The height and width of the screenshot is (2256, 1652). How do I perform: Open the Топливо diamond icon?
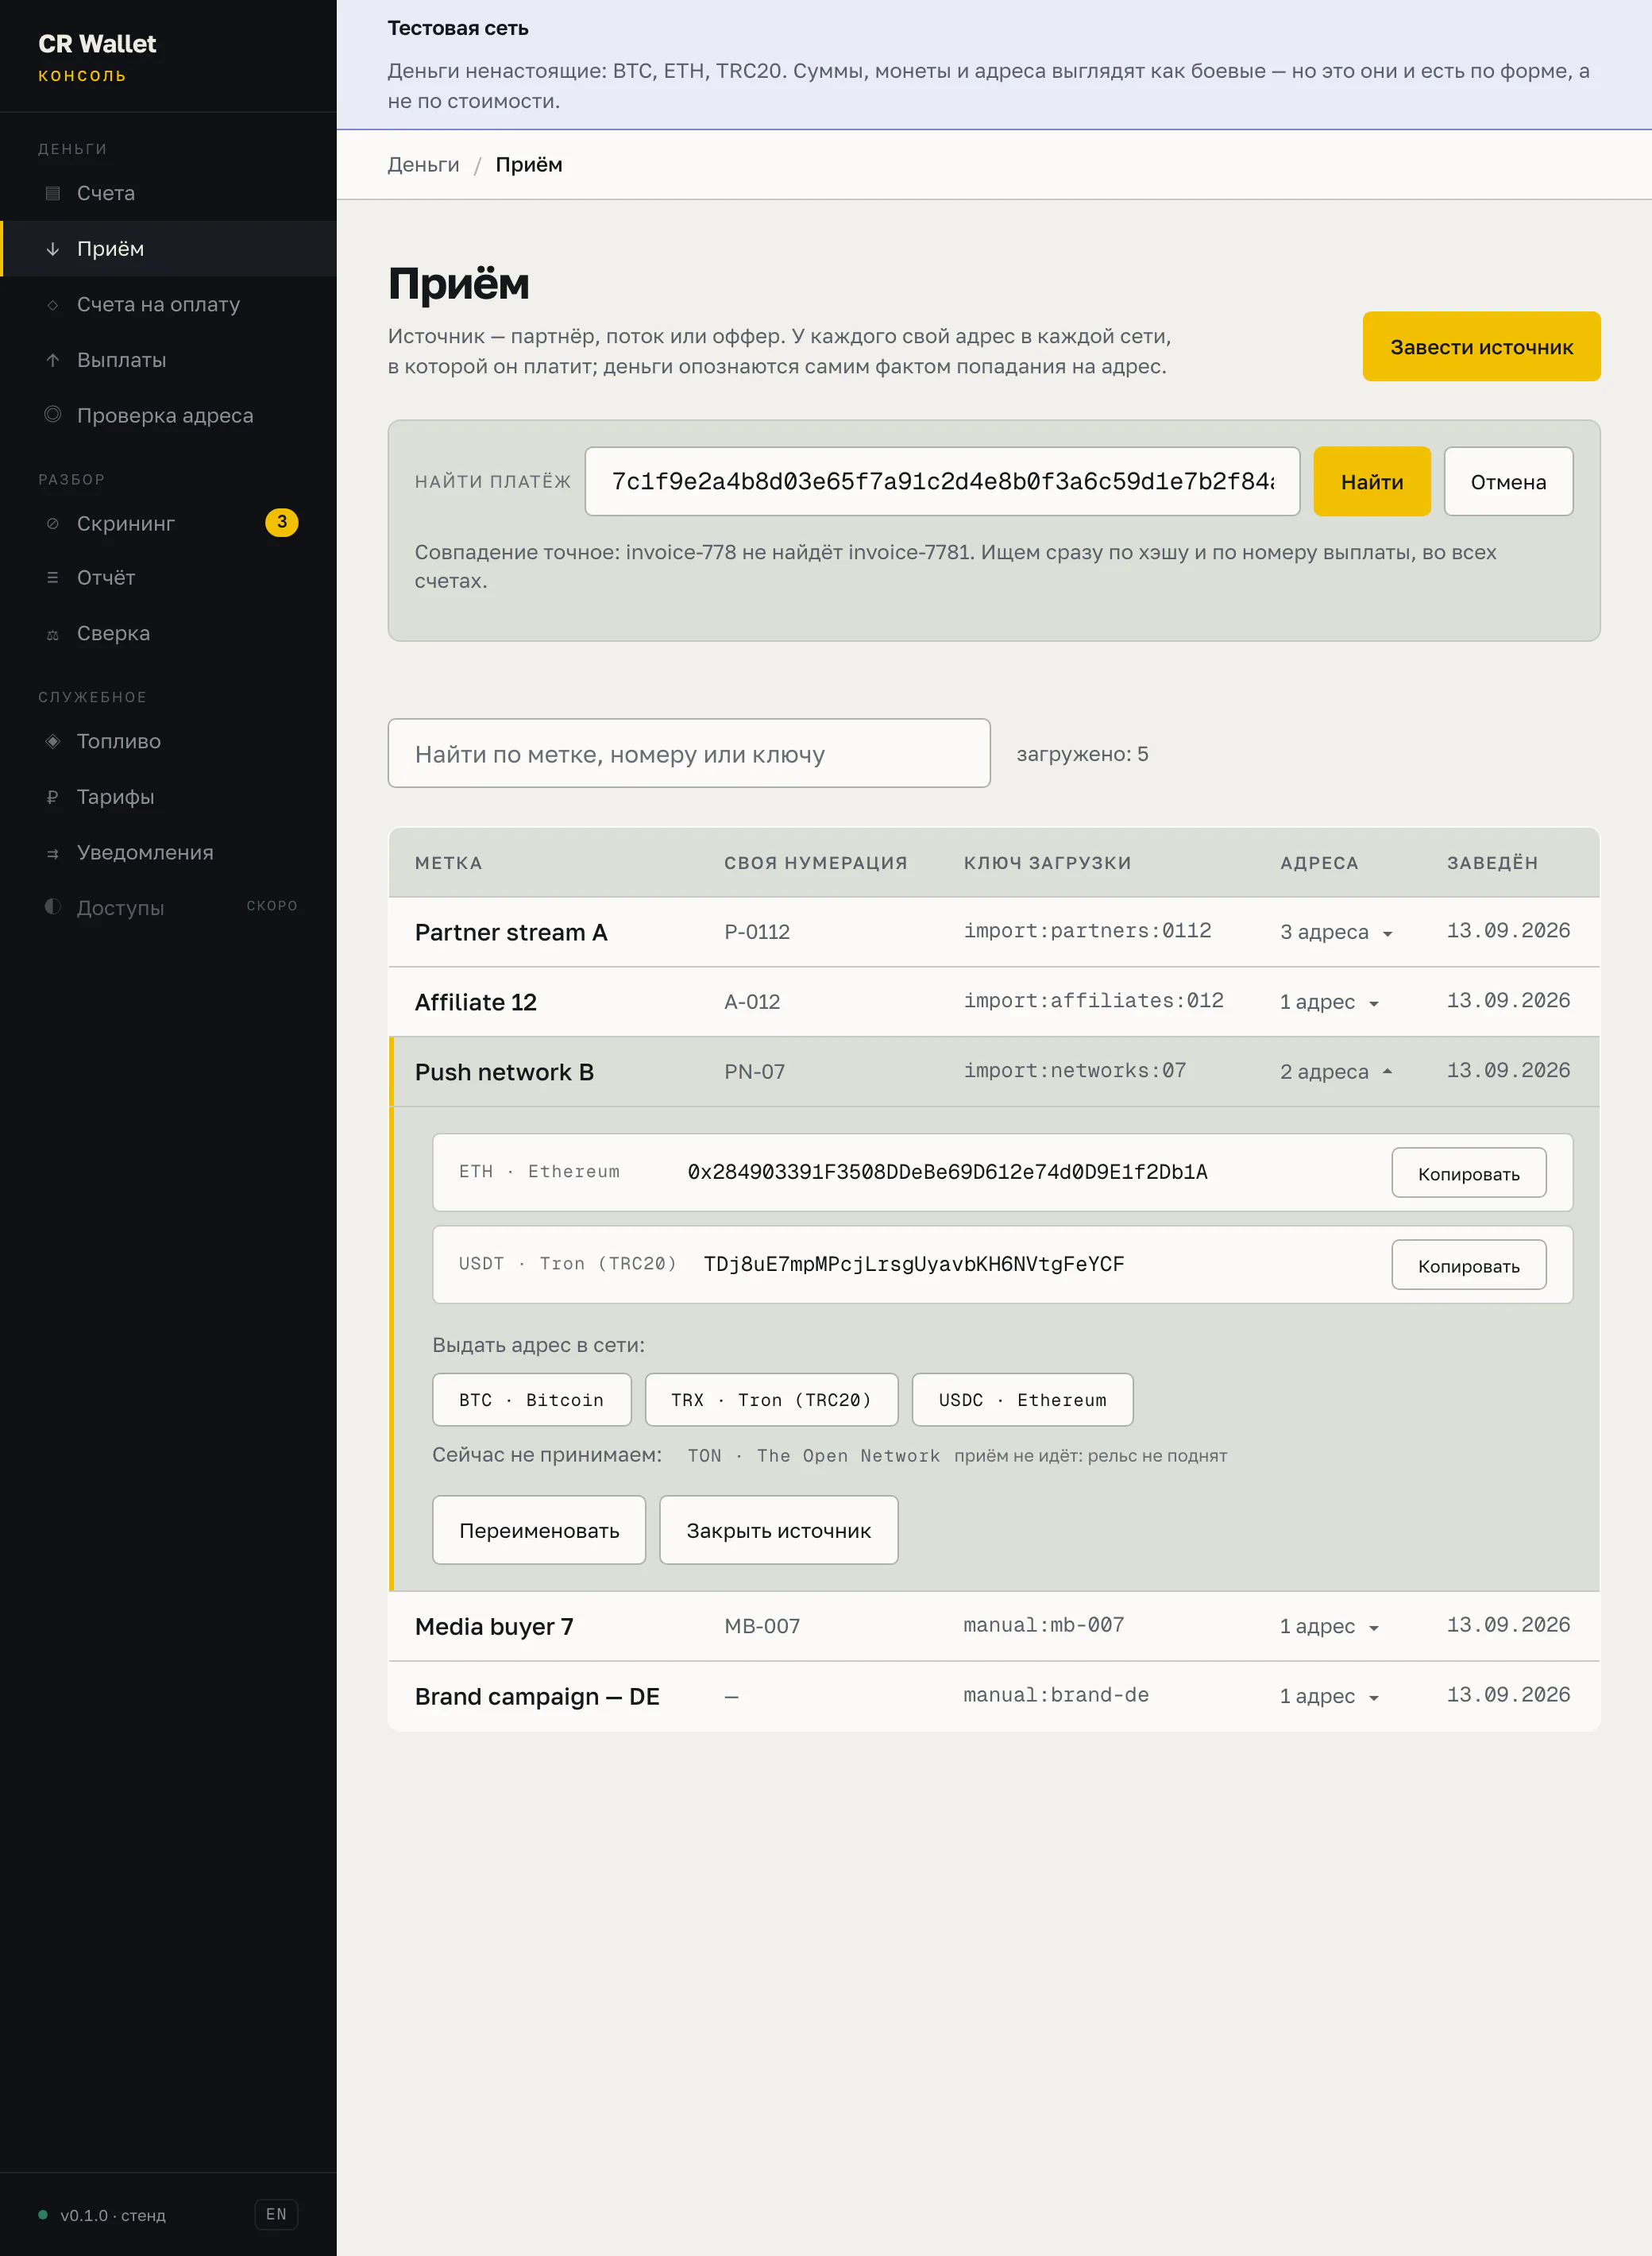pyautogui.click(x=53, y=741)
